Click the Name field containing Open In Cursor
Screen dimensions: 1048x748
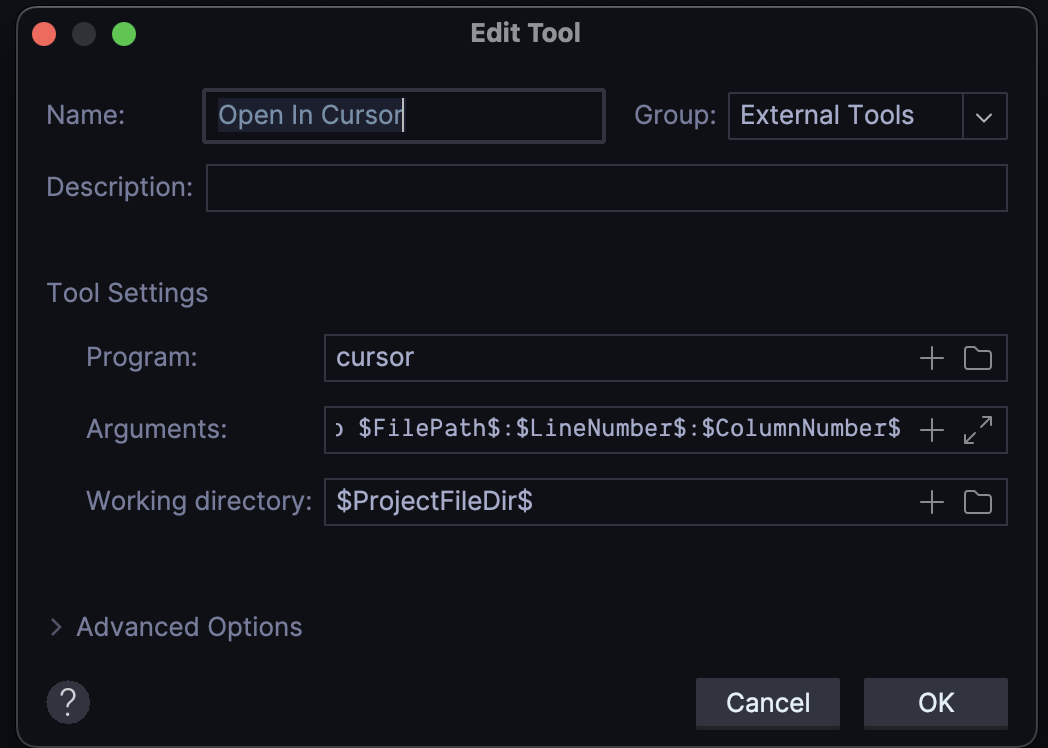(x=403, y=116)
